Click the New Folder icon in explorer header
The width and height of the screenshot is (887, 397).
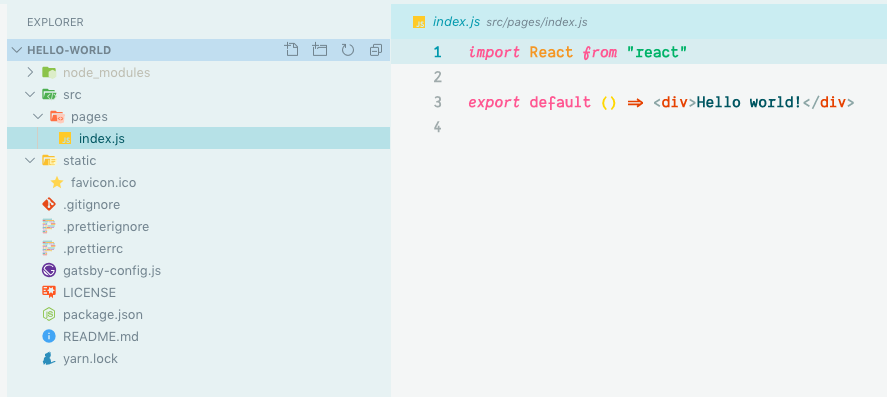click(320, 50)
